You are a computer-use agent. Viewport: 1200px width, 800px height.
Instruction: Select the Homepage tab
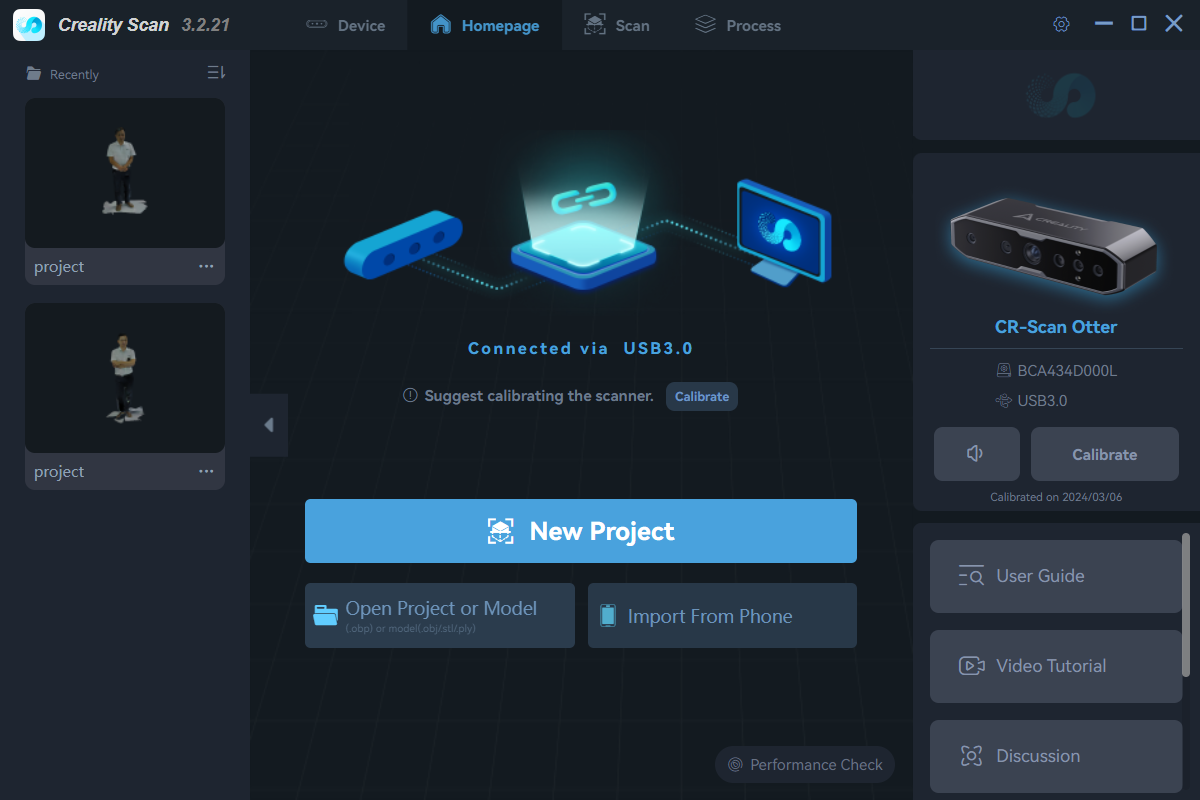(484, 25)
